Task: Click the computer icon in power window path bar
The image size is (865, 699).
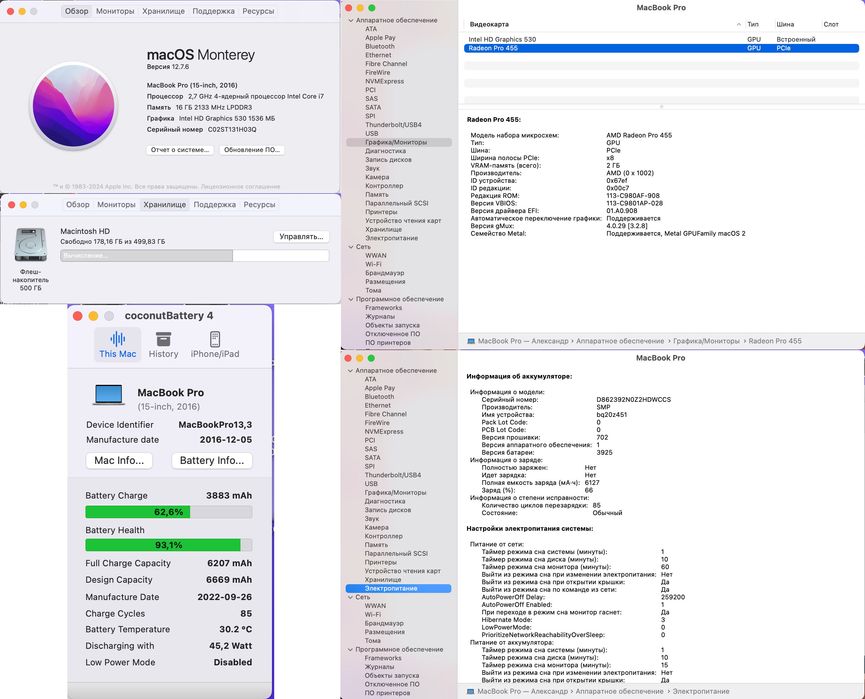Action: pyautogui.click(x=470, y=691)
